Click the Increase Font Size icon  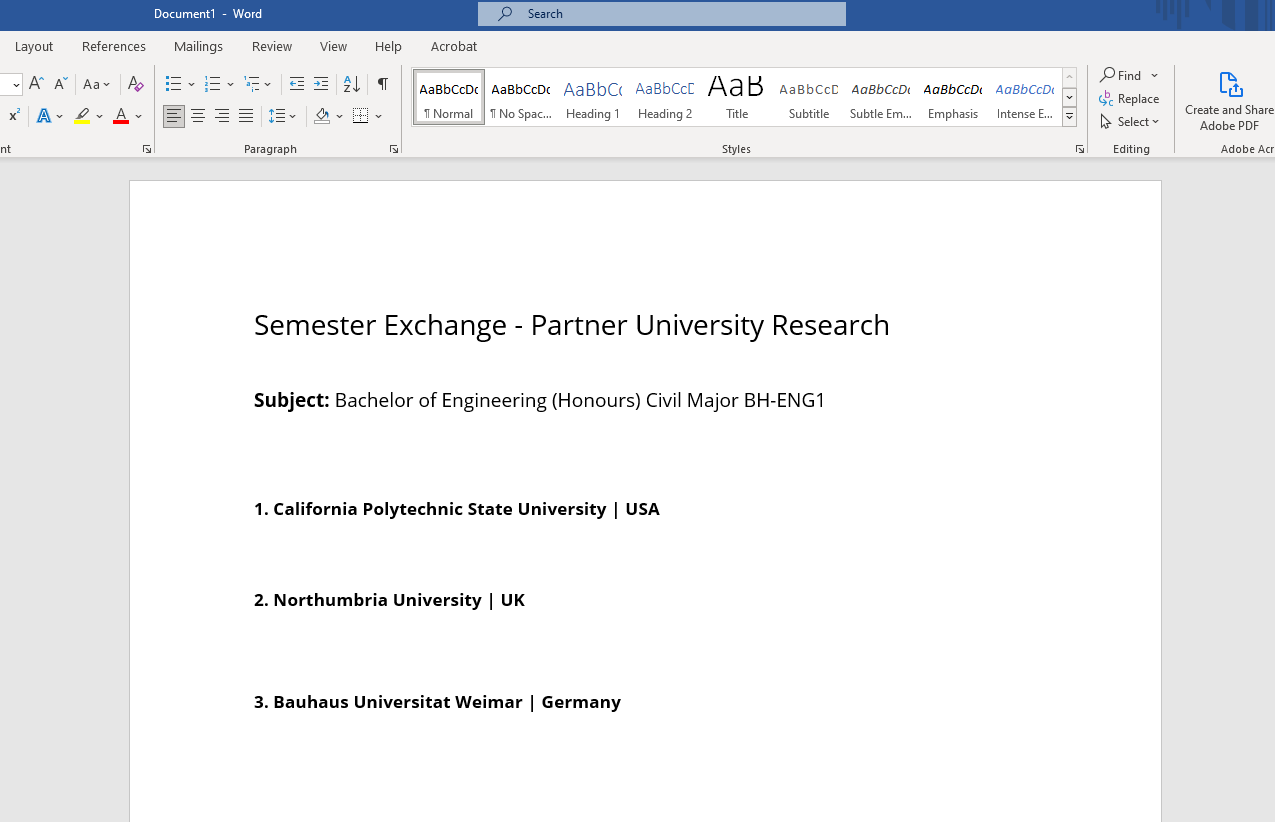tap(36, 84)
